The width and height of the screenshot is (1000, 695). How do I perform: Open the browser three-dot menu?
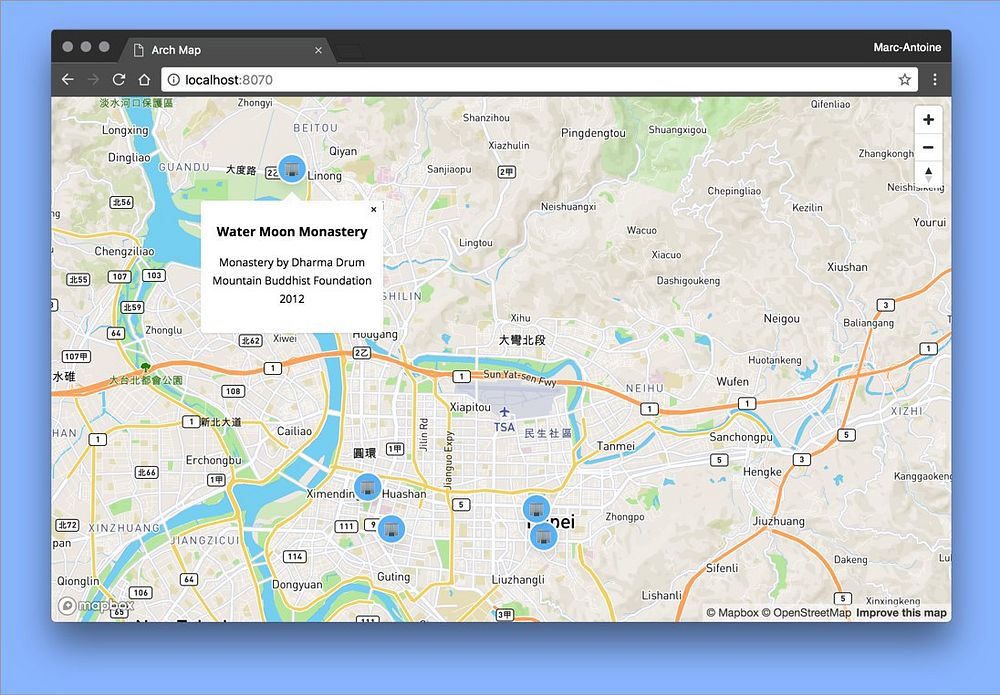934,80
